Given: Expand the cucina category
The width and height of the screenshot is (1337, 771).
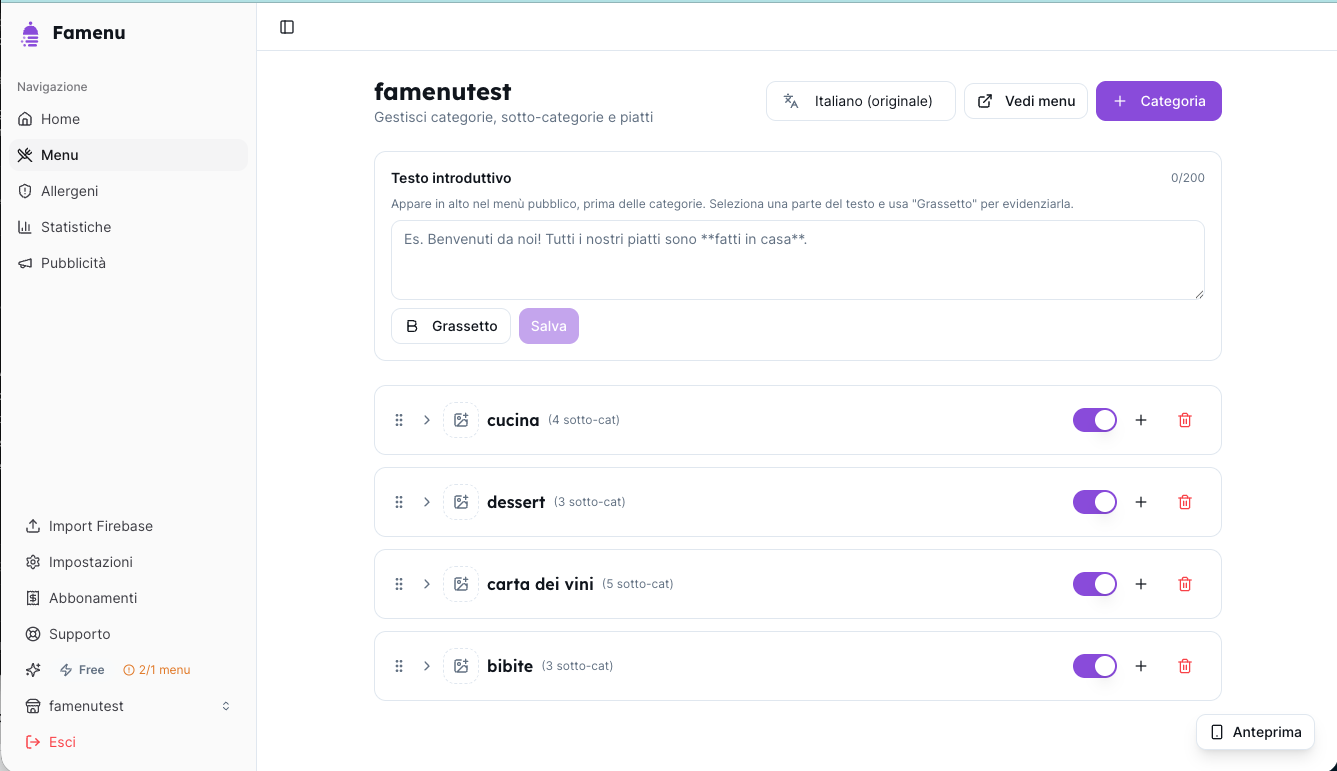Looking at the screenshot, I should click(427, 420).
